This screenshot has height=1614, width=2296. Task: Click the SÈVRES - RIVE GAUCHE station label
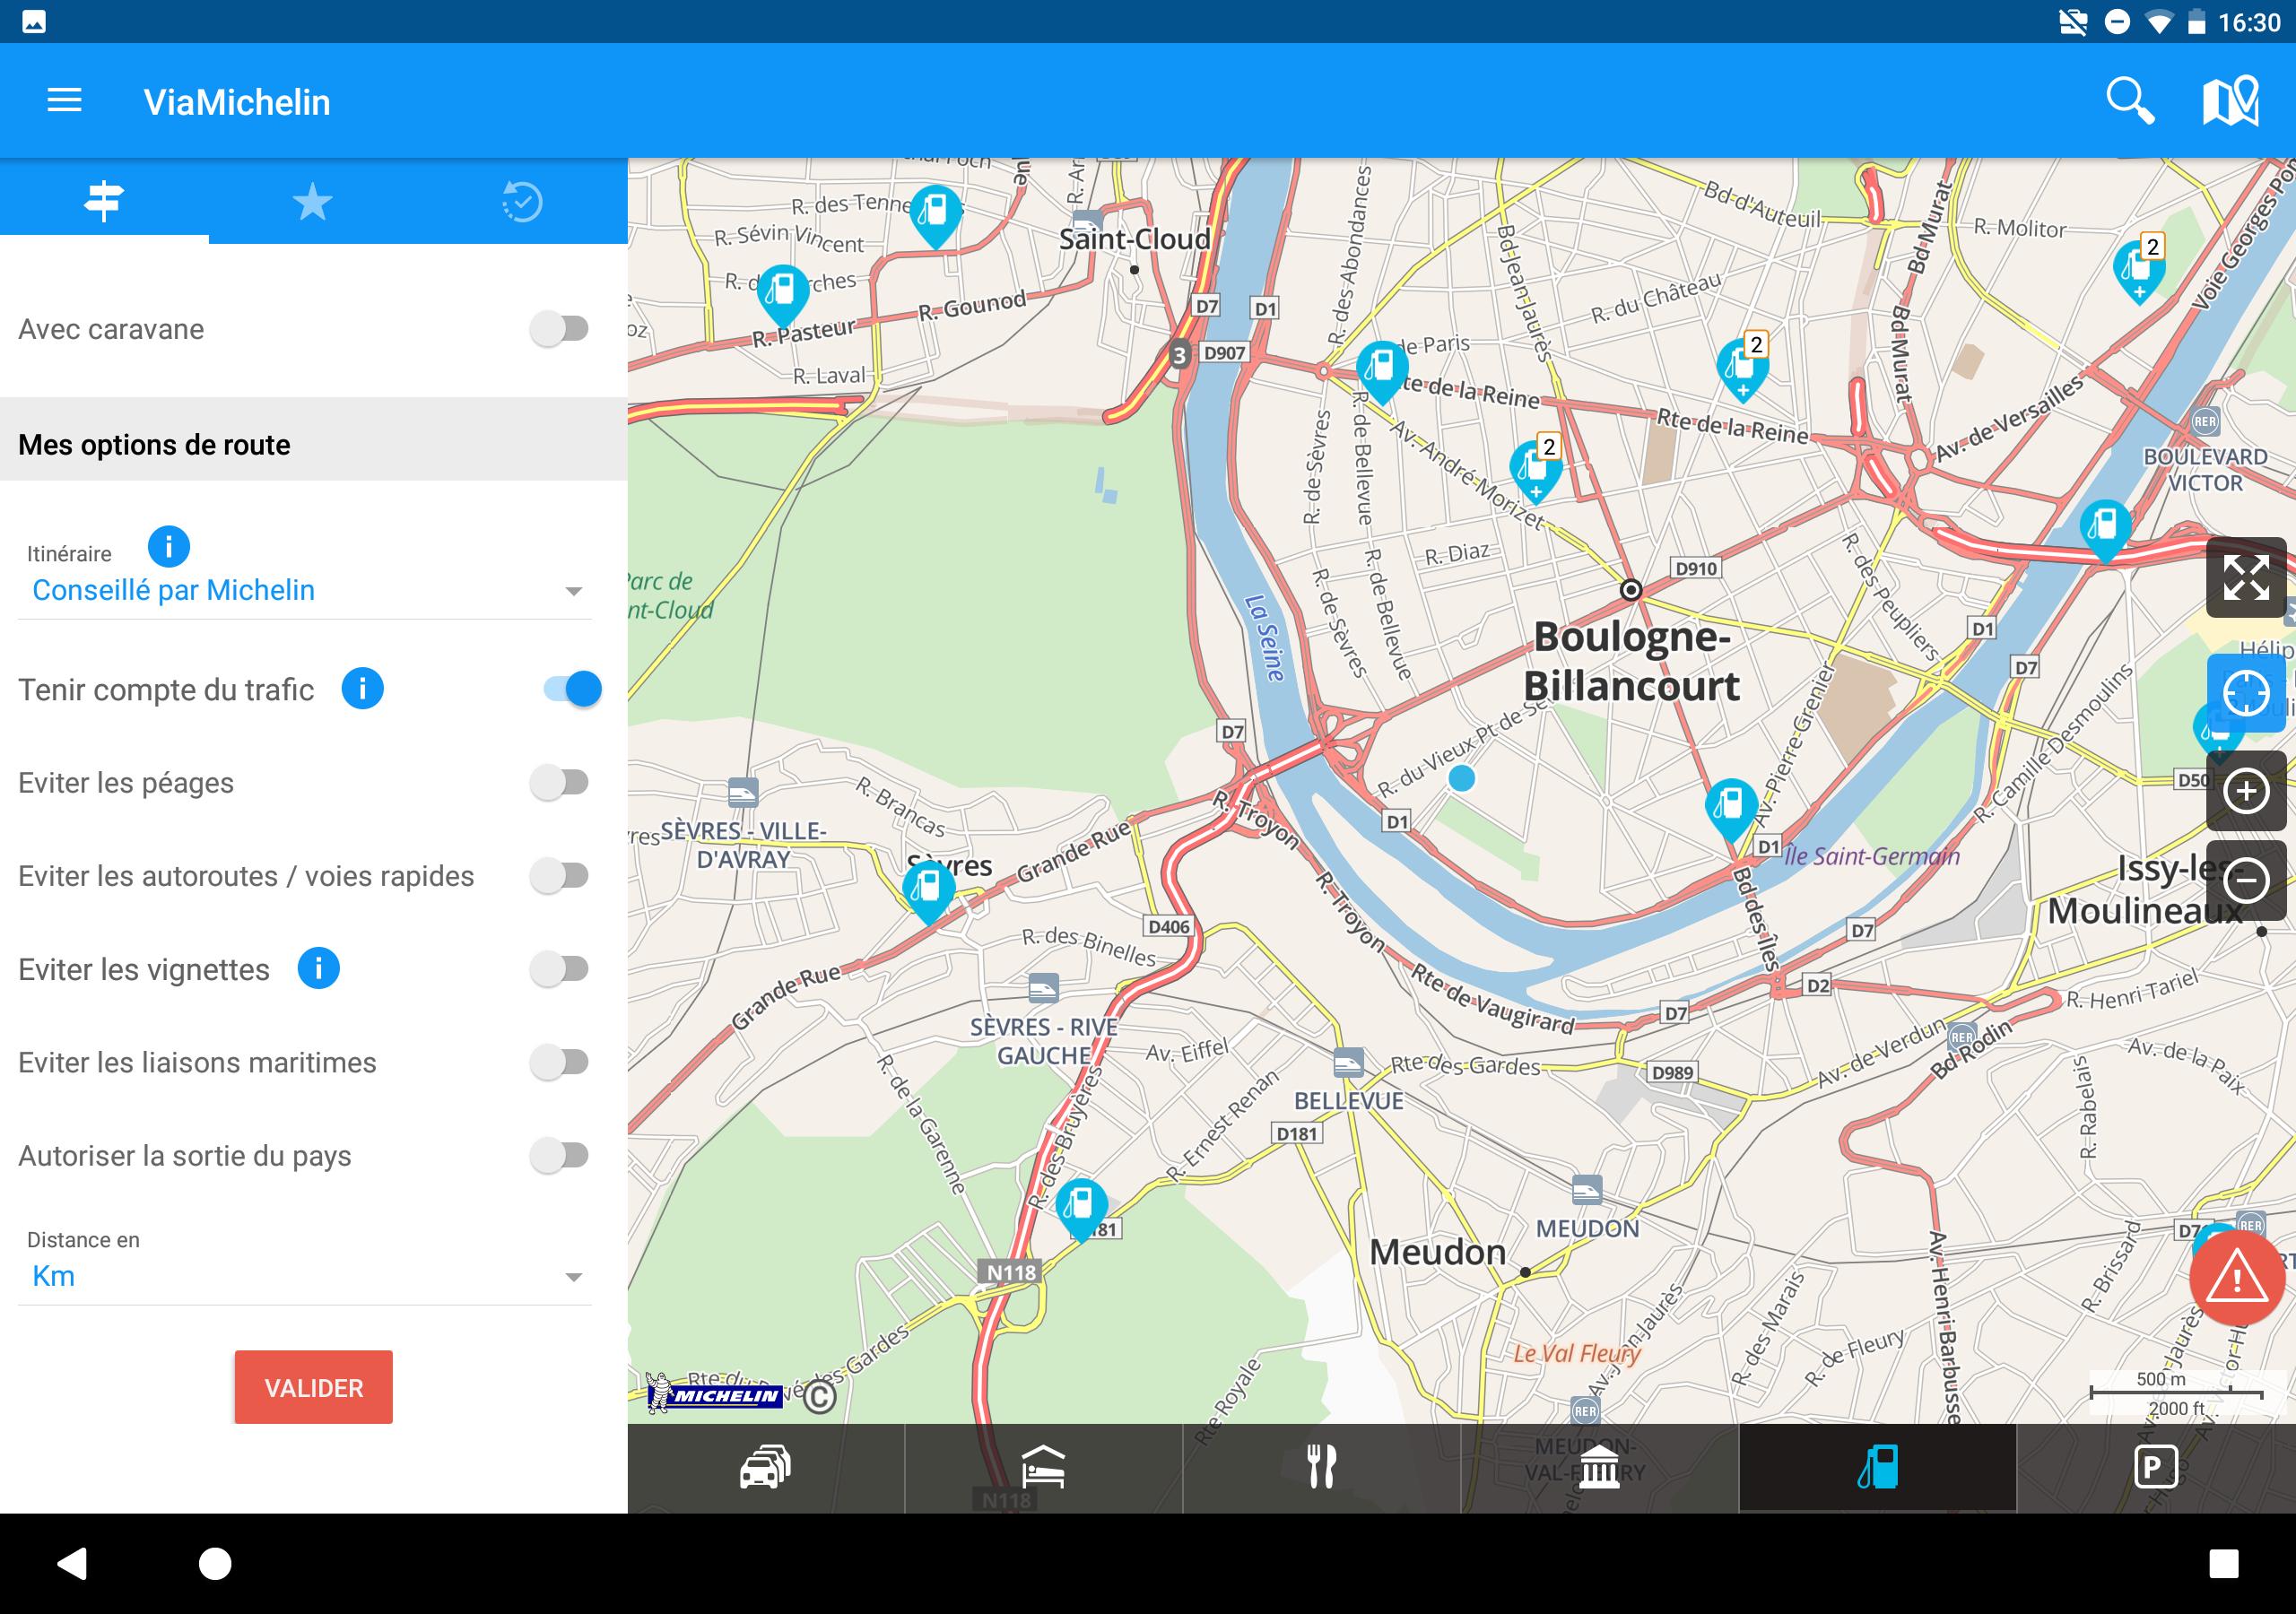[1043, 1040]
